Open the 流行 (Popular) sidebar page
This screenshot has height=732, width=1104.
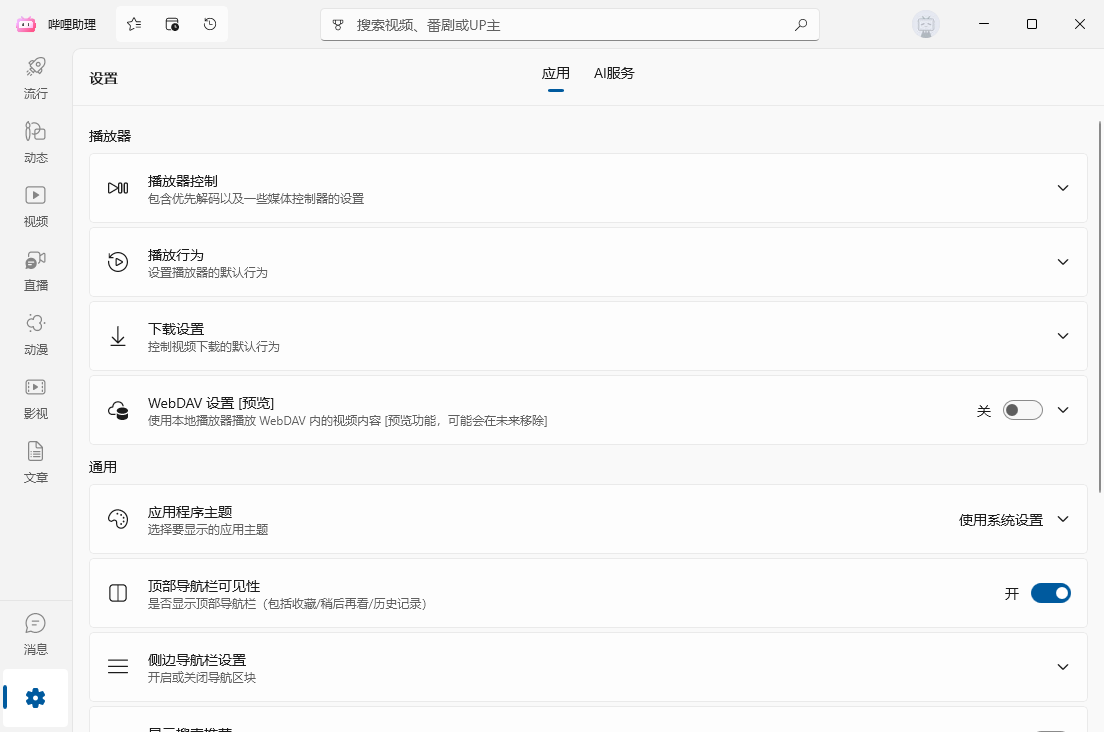tap(36, 78)
